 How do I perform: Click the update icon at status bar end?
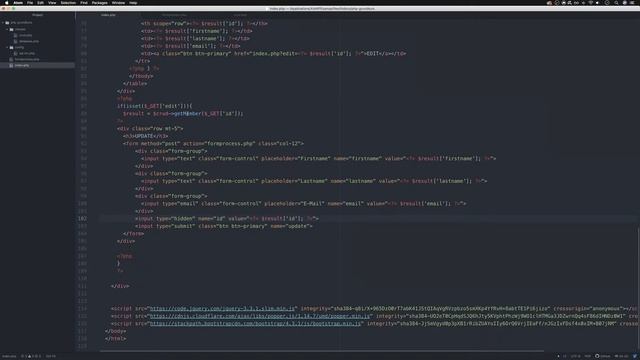click(635, 356)
